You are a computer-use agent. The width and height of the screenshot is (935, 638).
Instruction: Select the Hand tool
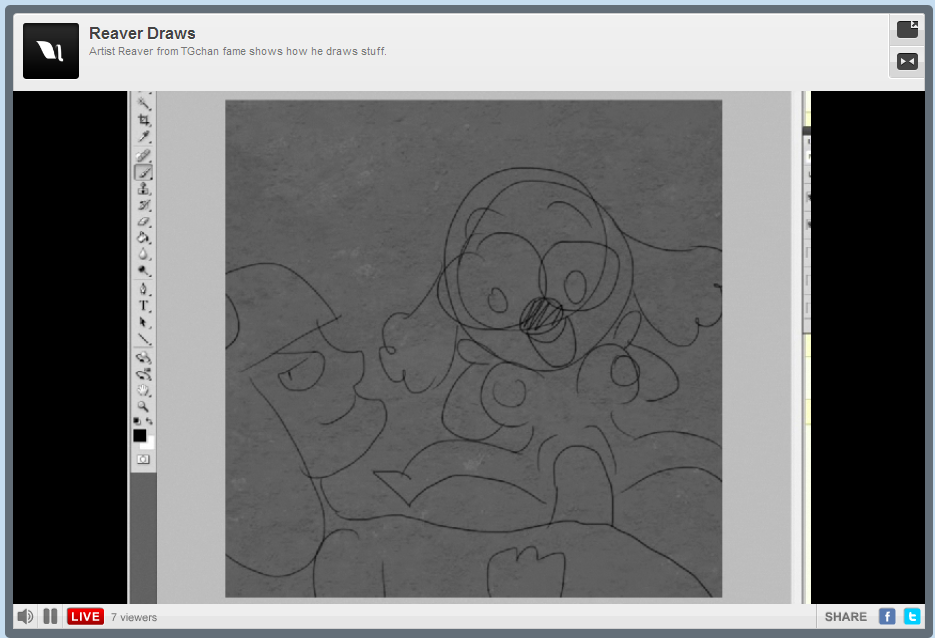tap(144, 390)
